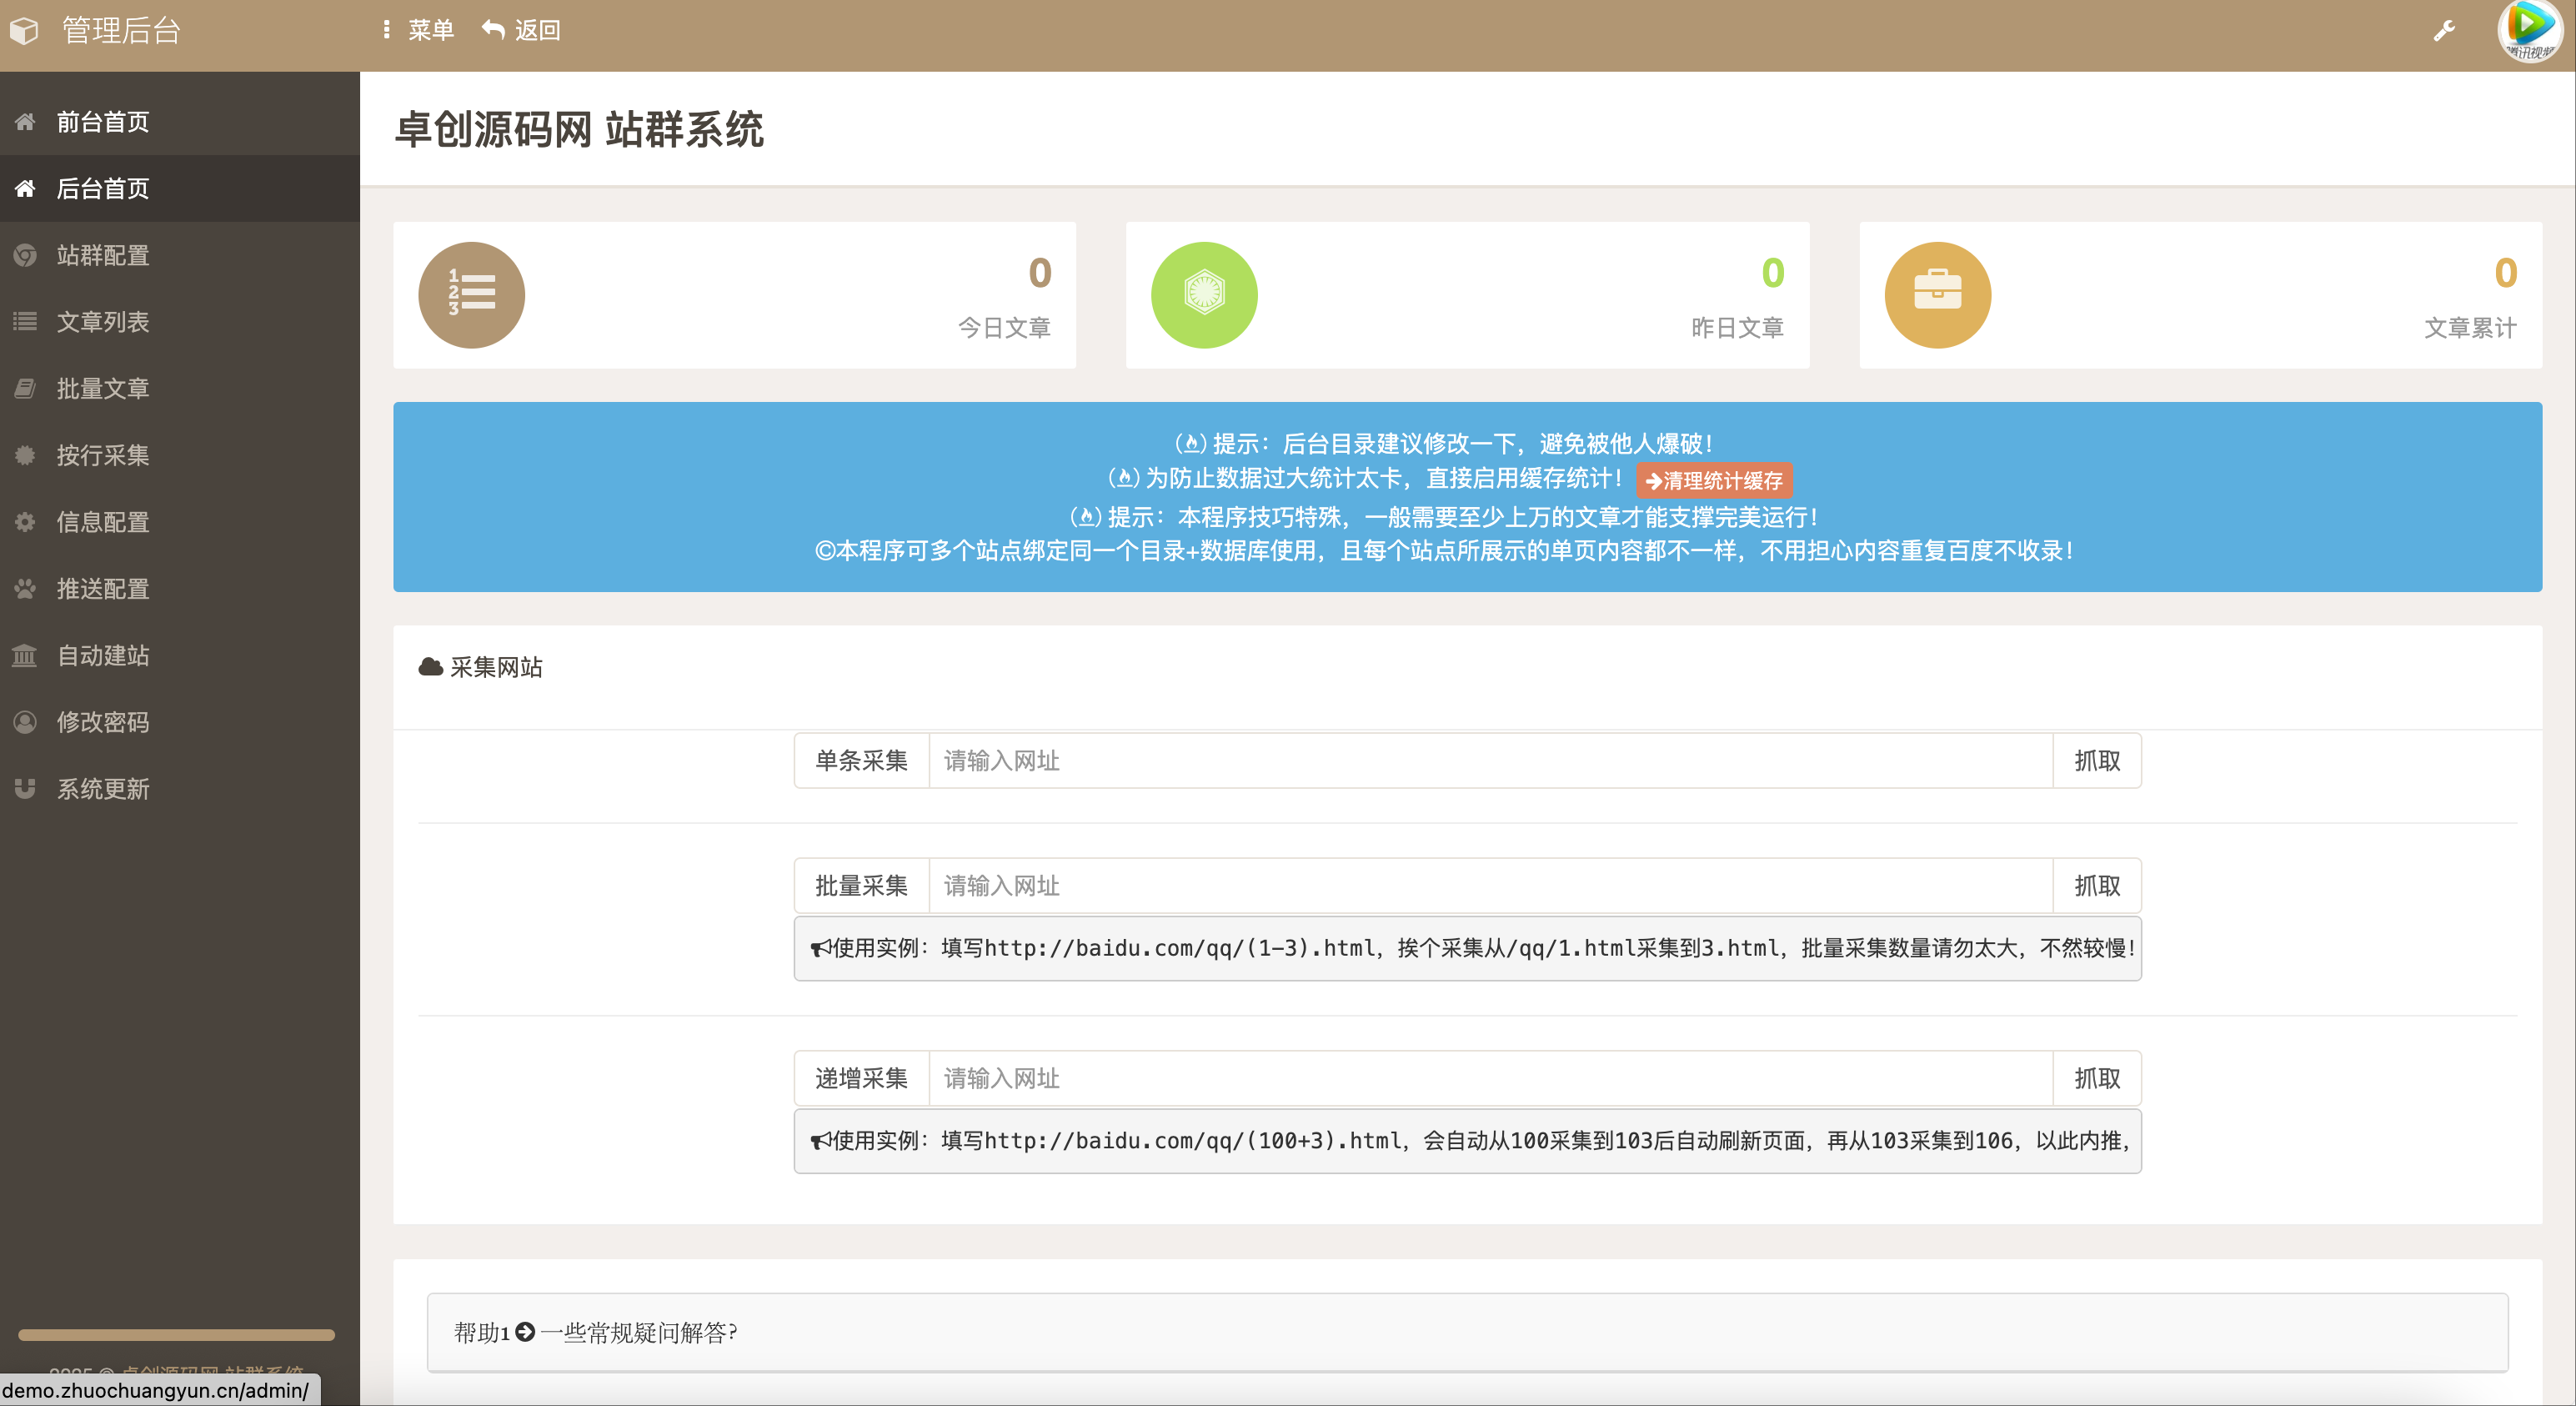
Task: Click the cloud icon beside 采集网站
Action: (x=430, y=667)
